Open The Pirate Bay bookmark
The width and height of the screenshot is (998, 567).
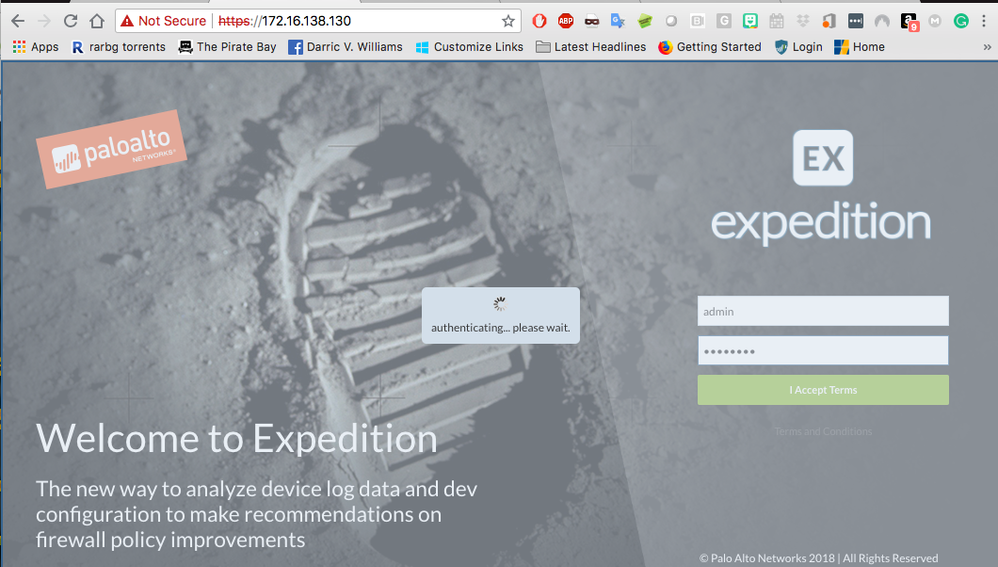click(x=227, y=47)
